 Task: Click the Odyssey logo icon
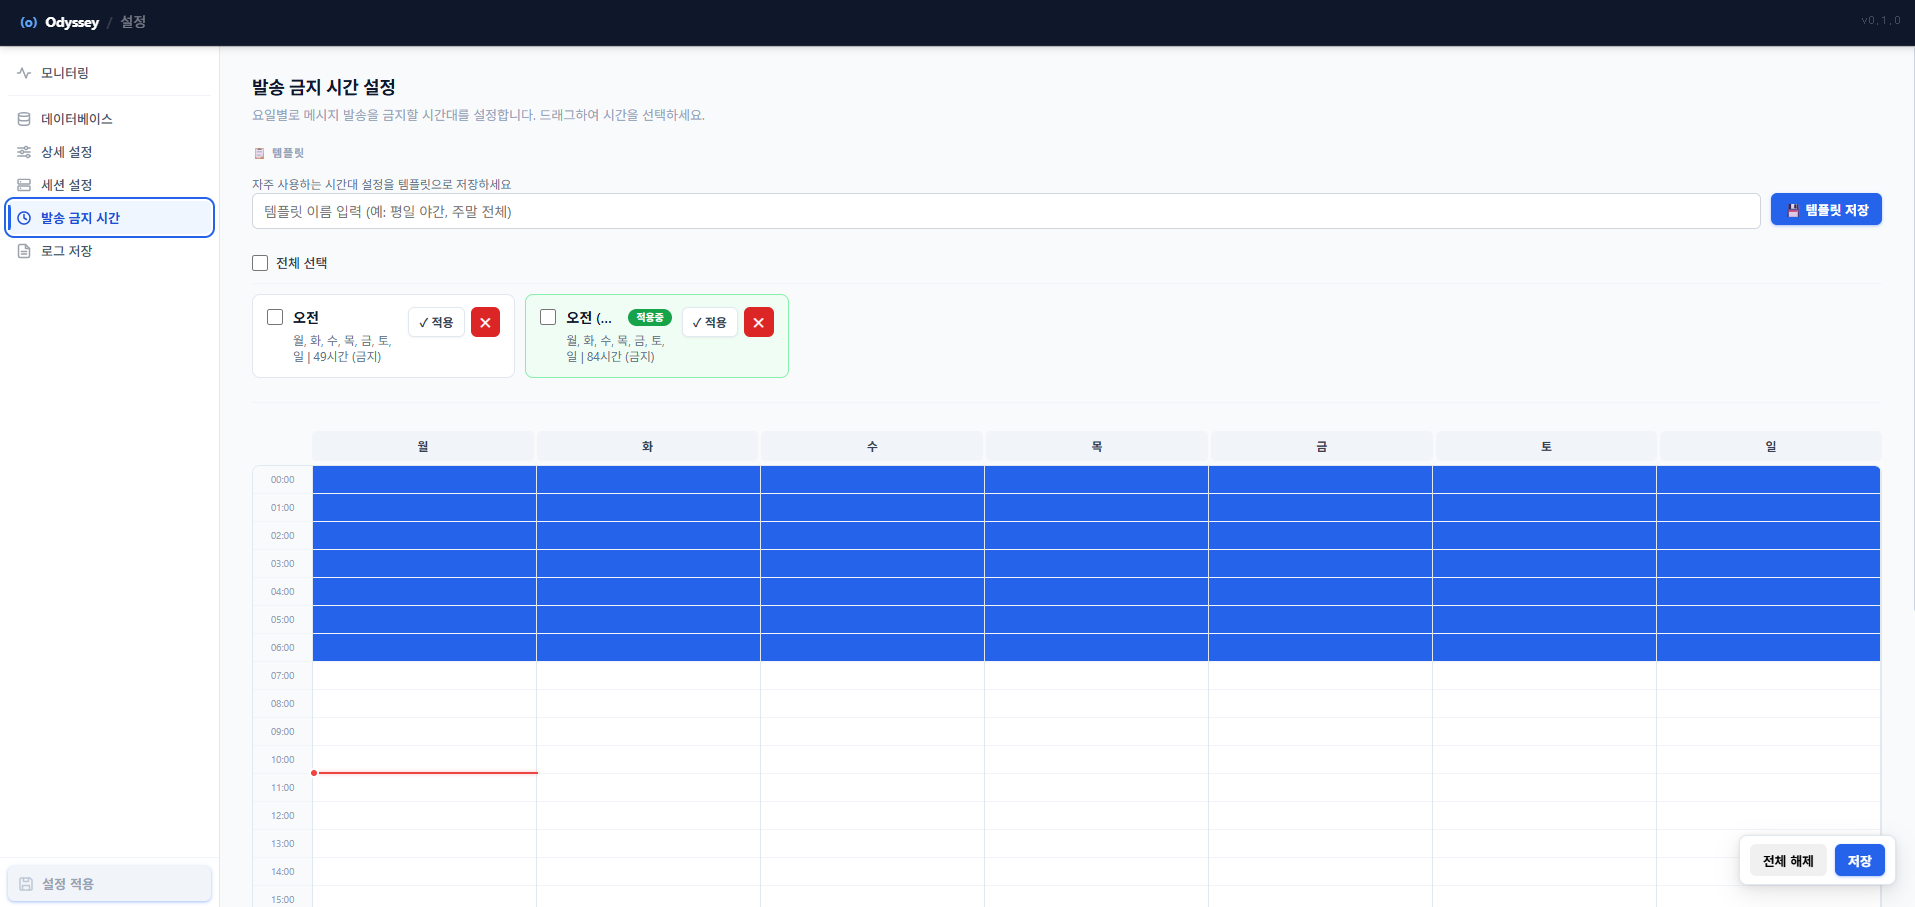pyautogui.click(x=28, y=22)
